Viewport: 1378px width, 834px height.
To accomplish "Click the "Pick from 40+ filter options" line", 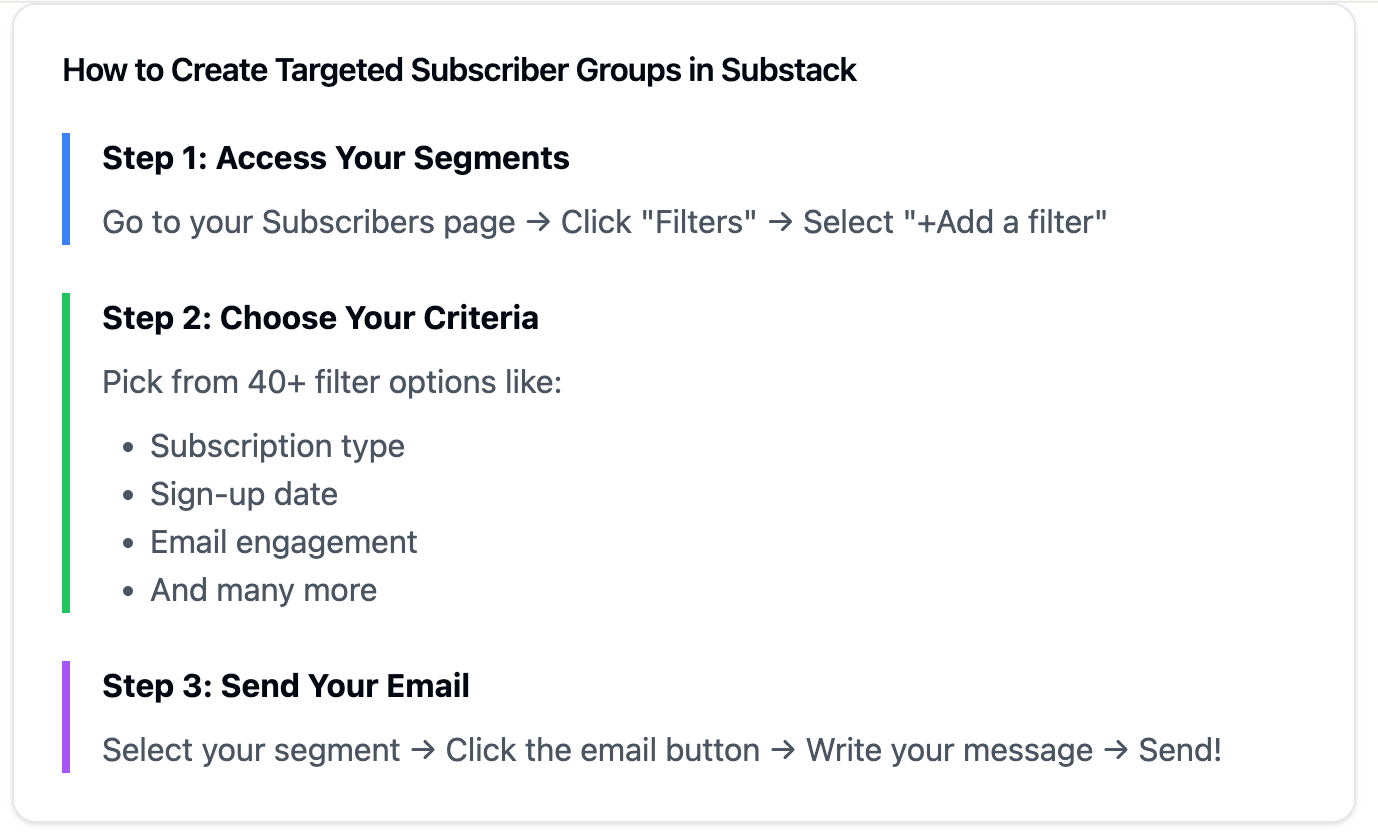I will [x=332, y=382].
